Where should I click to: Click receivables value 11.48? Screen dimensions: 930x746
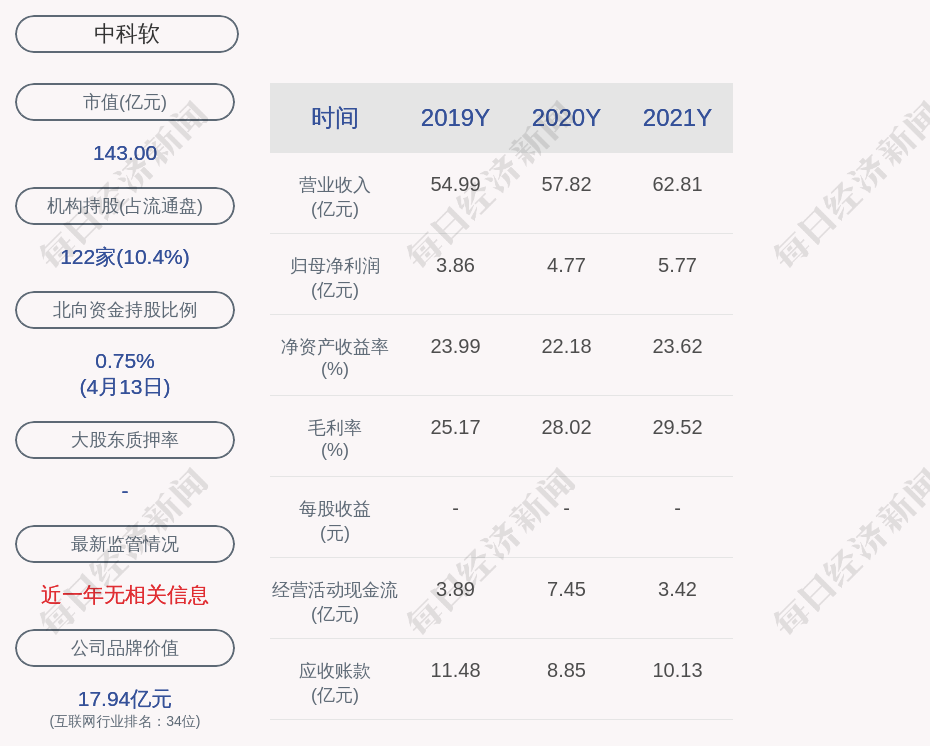[x=456, y=671]
